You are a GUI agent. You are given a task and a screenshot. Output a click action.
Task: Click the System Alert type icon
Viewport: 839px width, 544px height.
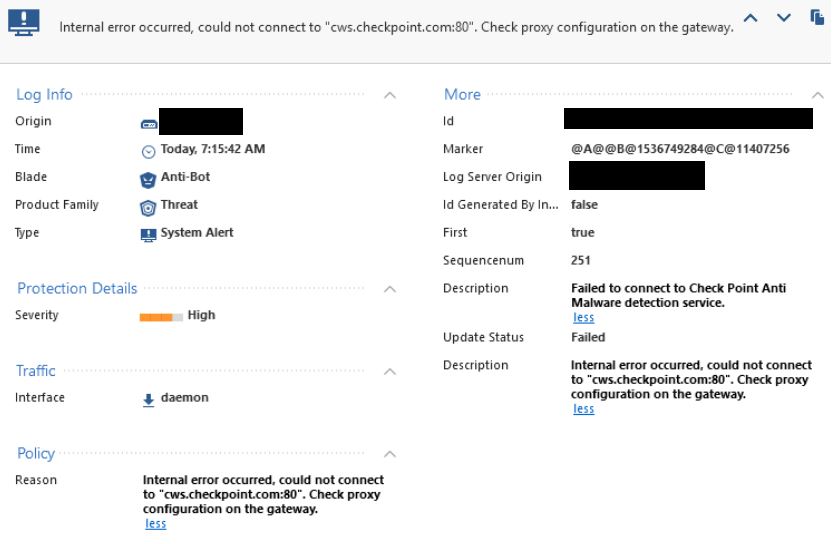[x=148, y=235]
